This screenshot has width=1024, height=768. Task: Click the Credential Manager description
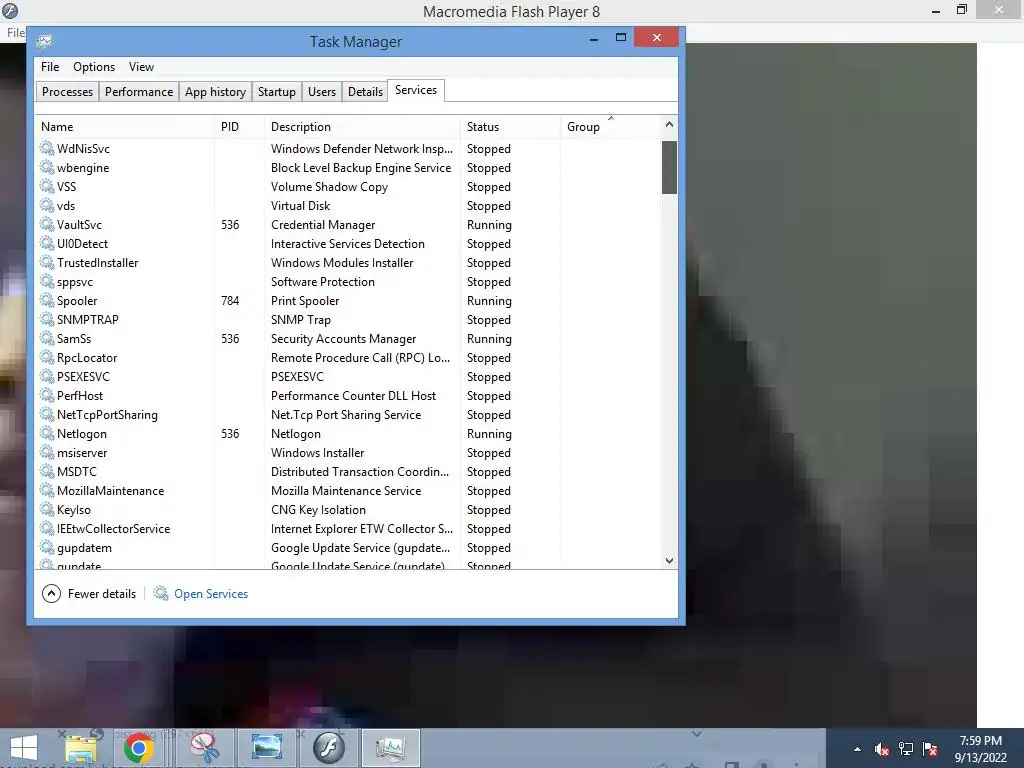[323, 225]
